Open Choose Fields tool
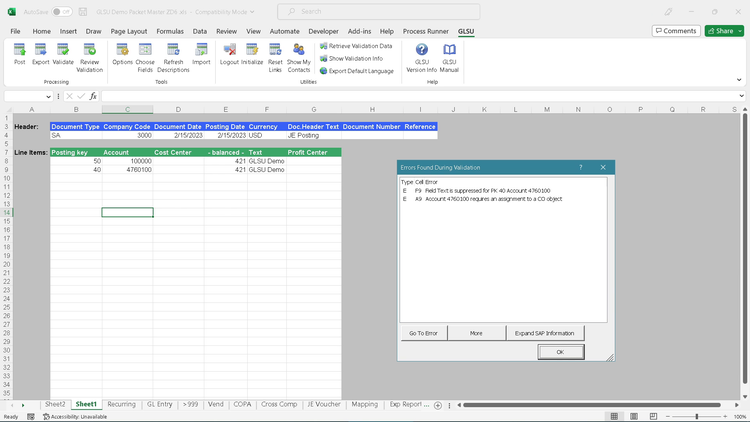 click(145, 57)
